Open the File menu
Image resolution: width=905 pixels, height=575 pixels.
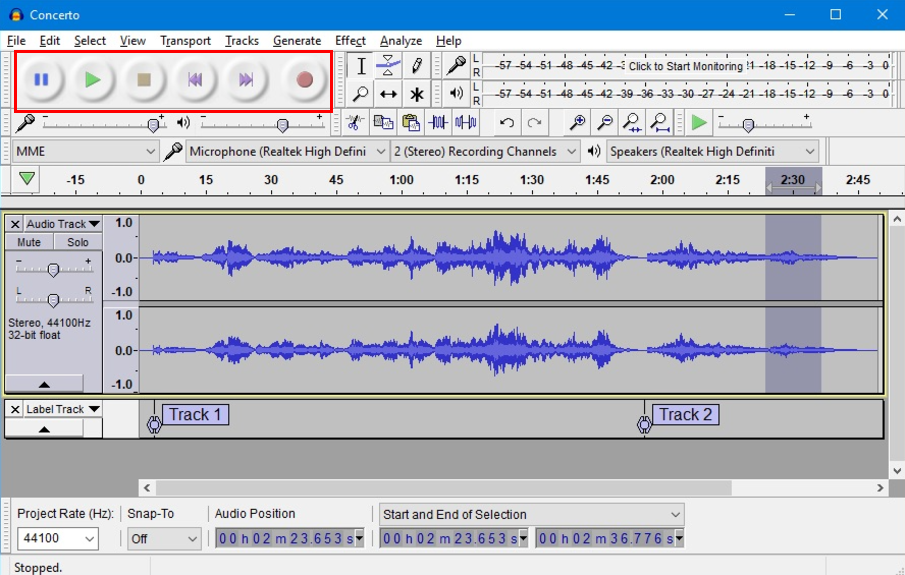[x=16, y=40]
